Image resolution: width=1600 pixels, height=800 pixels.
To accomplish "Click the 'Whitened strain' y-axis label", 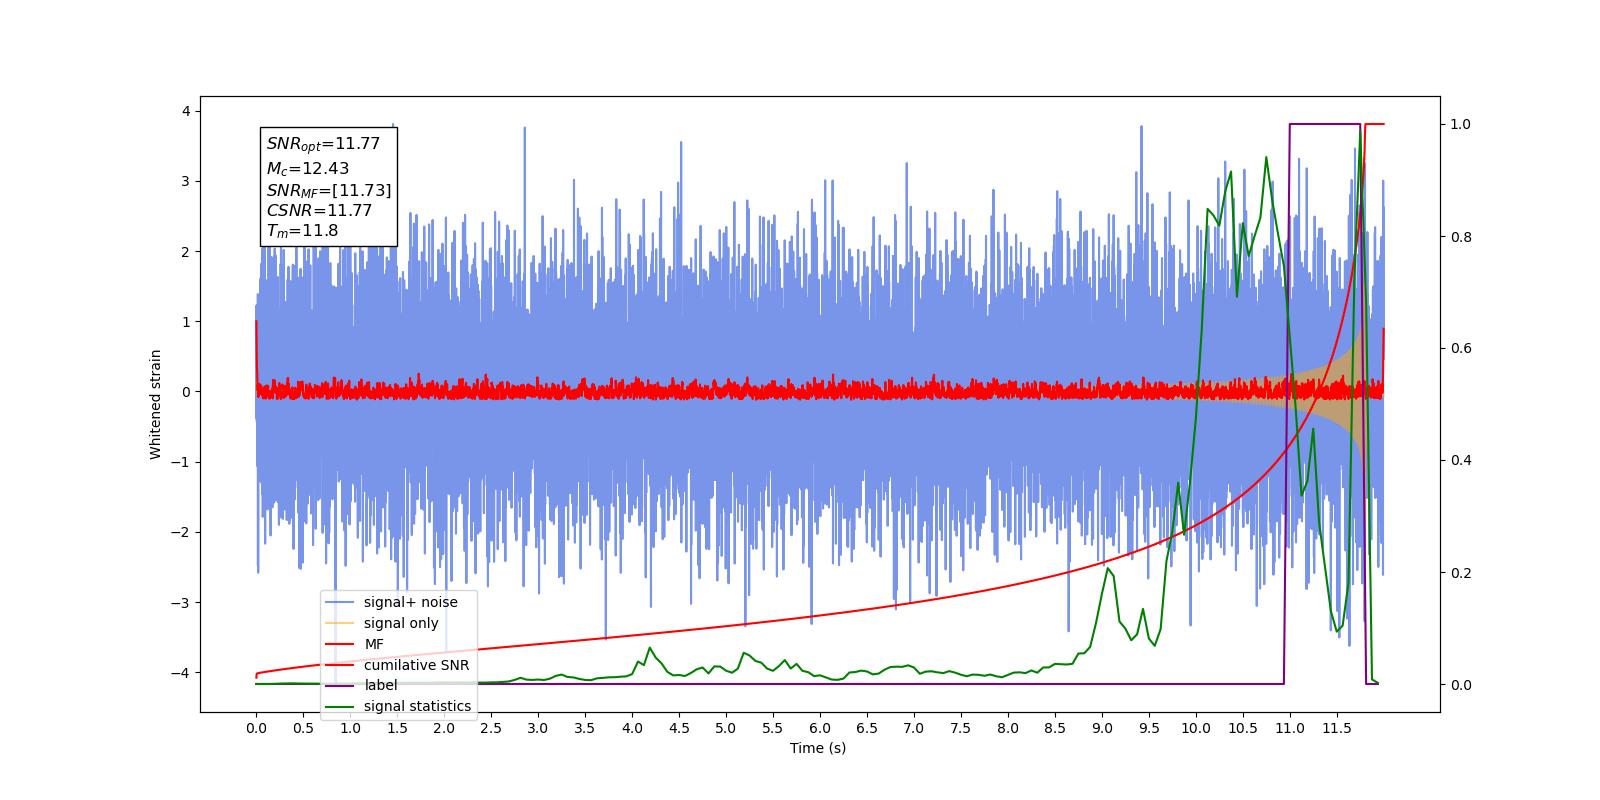I will [155, 404].
